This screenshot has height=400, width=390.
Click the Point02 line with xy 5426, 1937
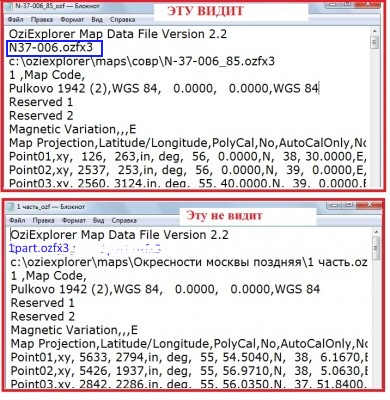[x=189, y=371]
